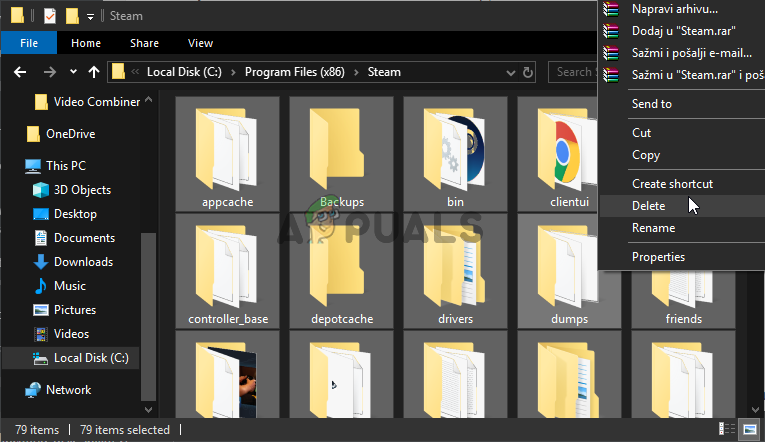
Task: Switch to details view in status bar
Action: pyautogui.click(x=727, y=429)
